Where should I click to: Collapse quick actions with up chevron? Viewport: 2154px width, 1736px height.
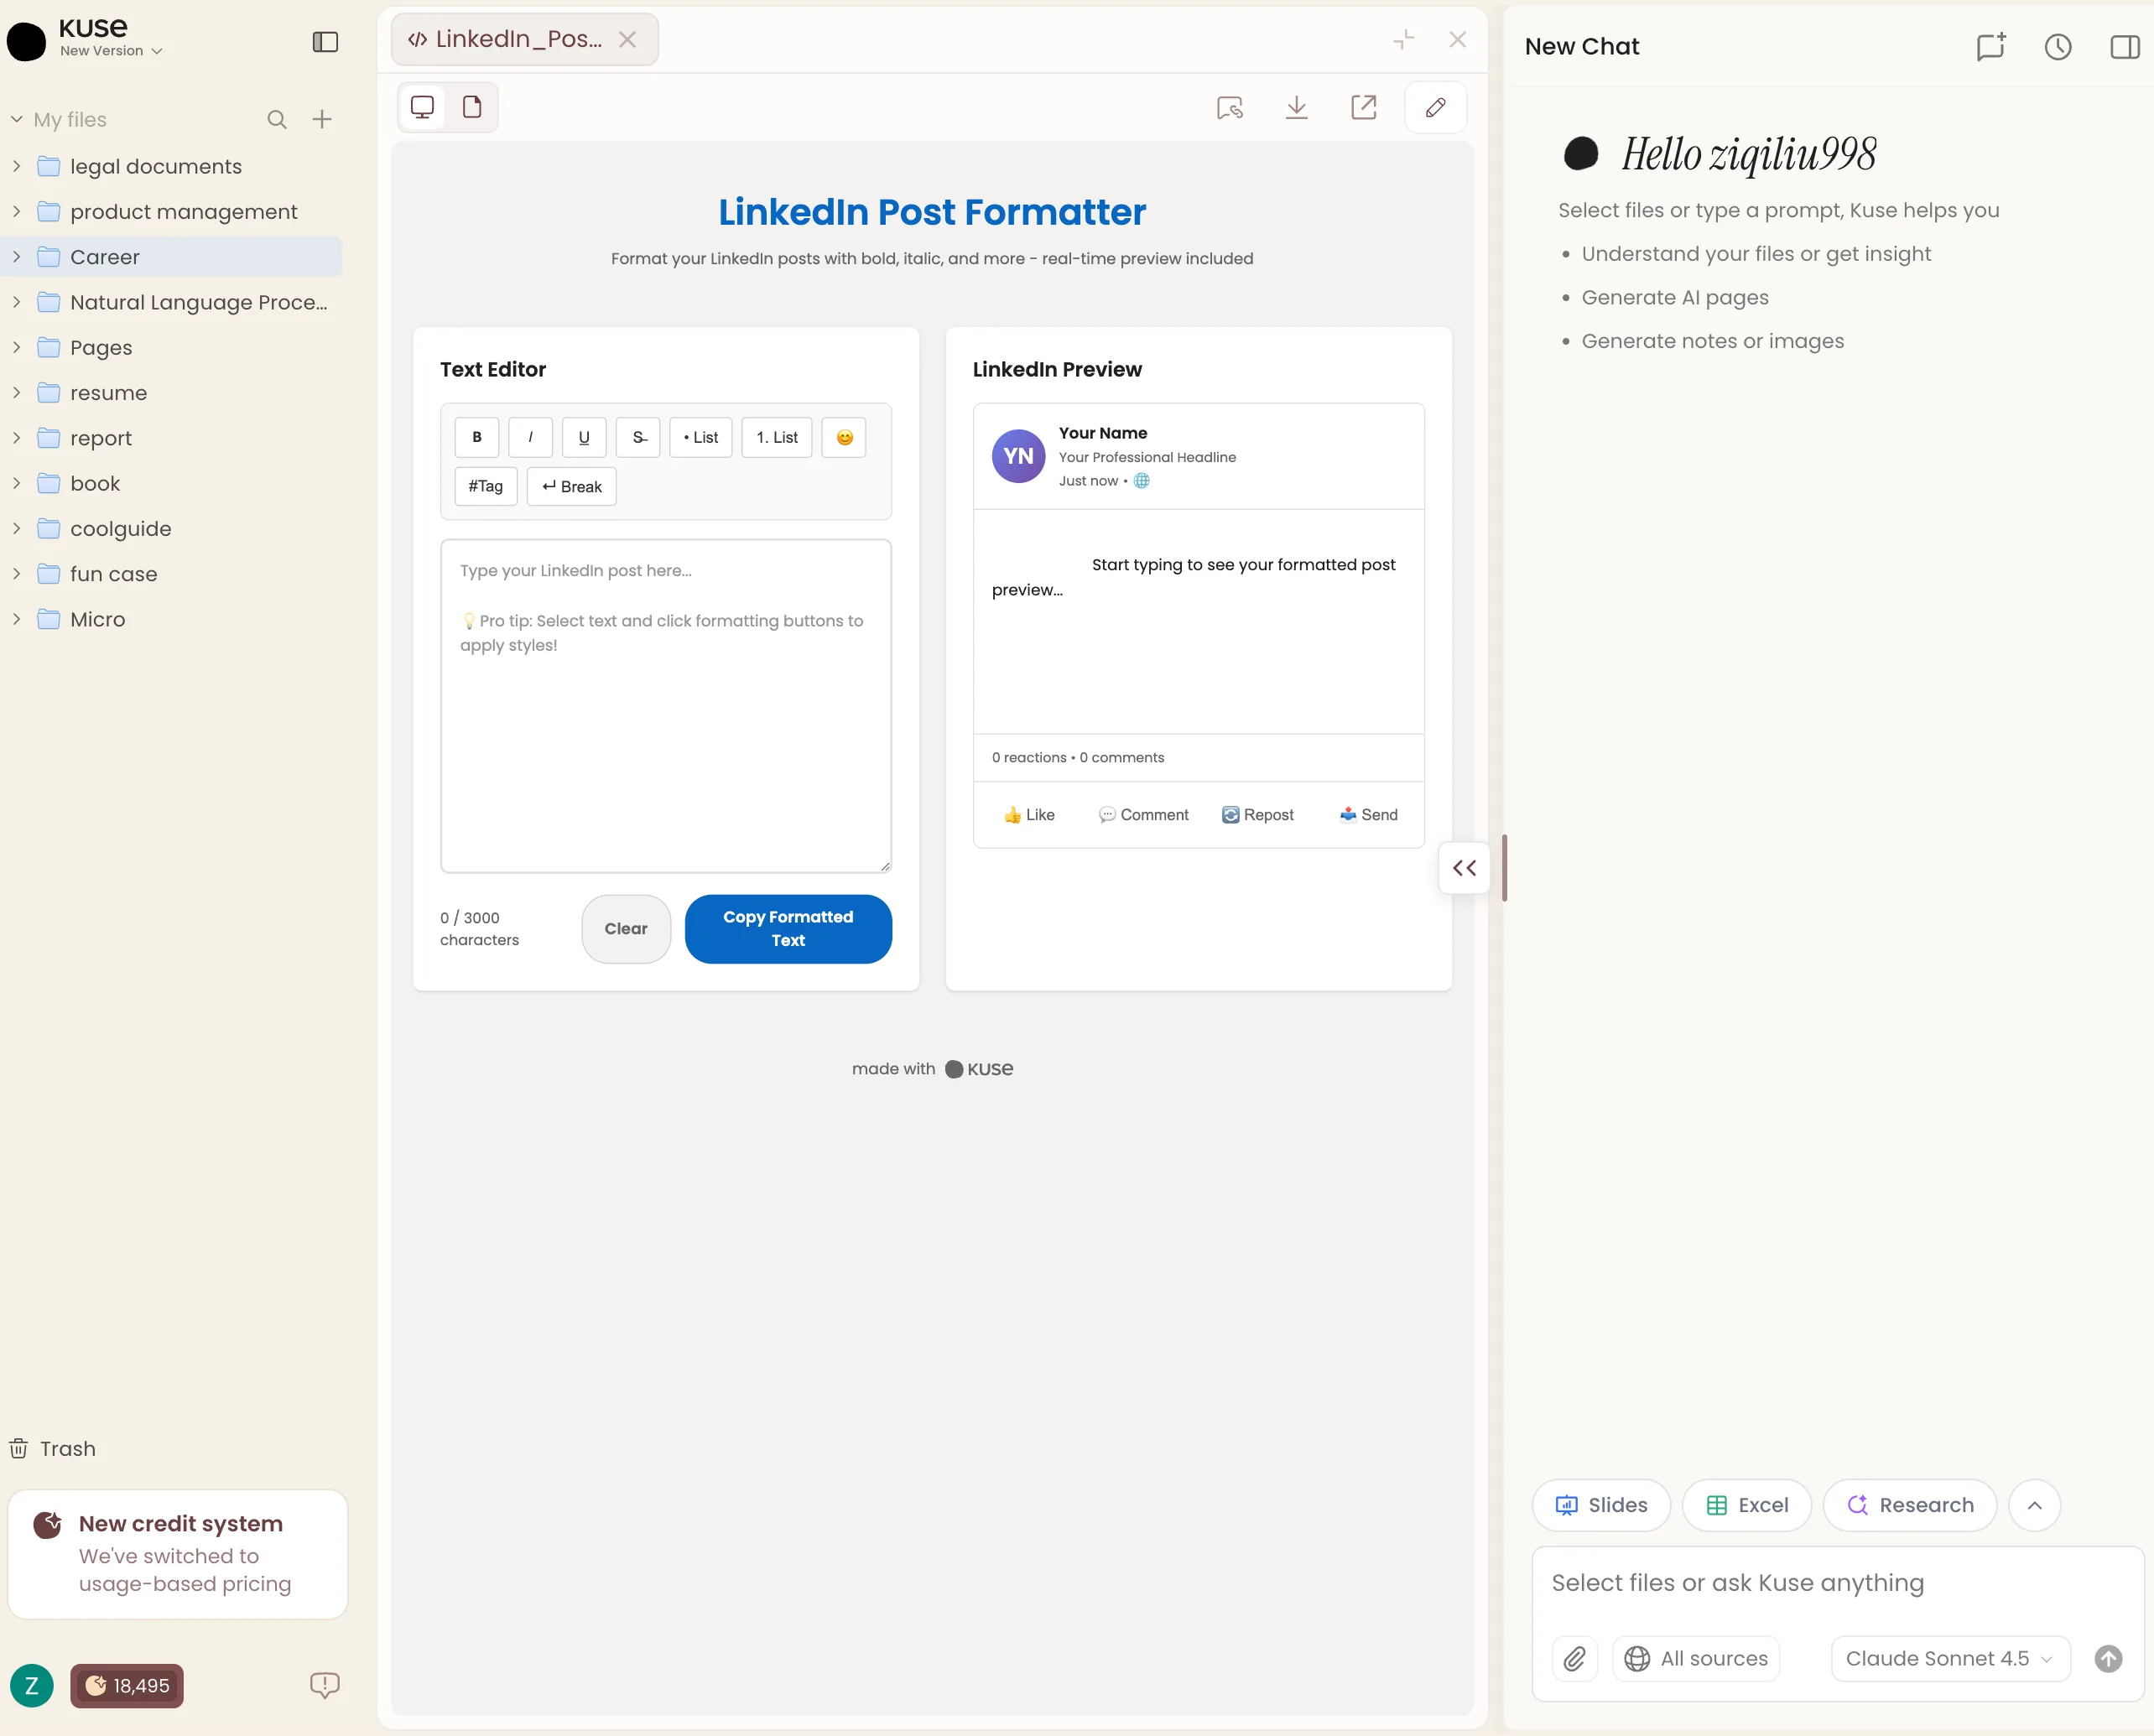[2034, 1505]
